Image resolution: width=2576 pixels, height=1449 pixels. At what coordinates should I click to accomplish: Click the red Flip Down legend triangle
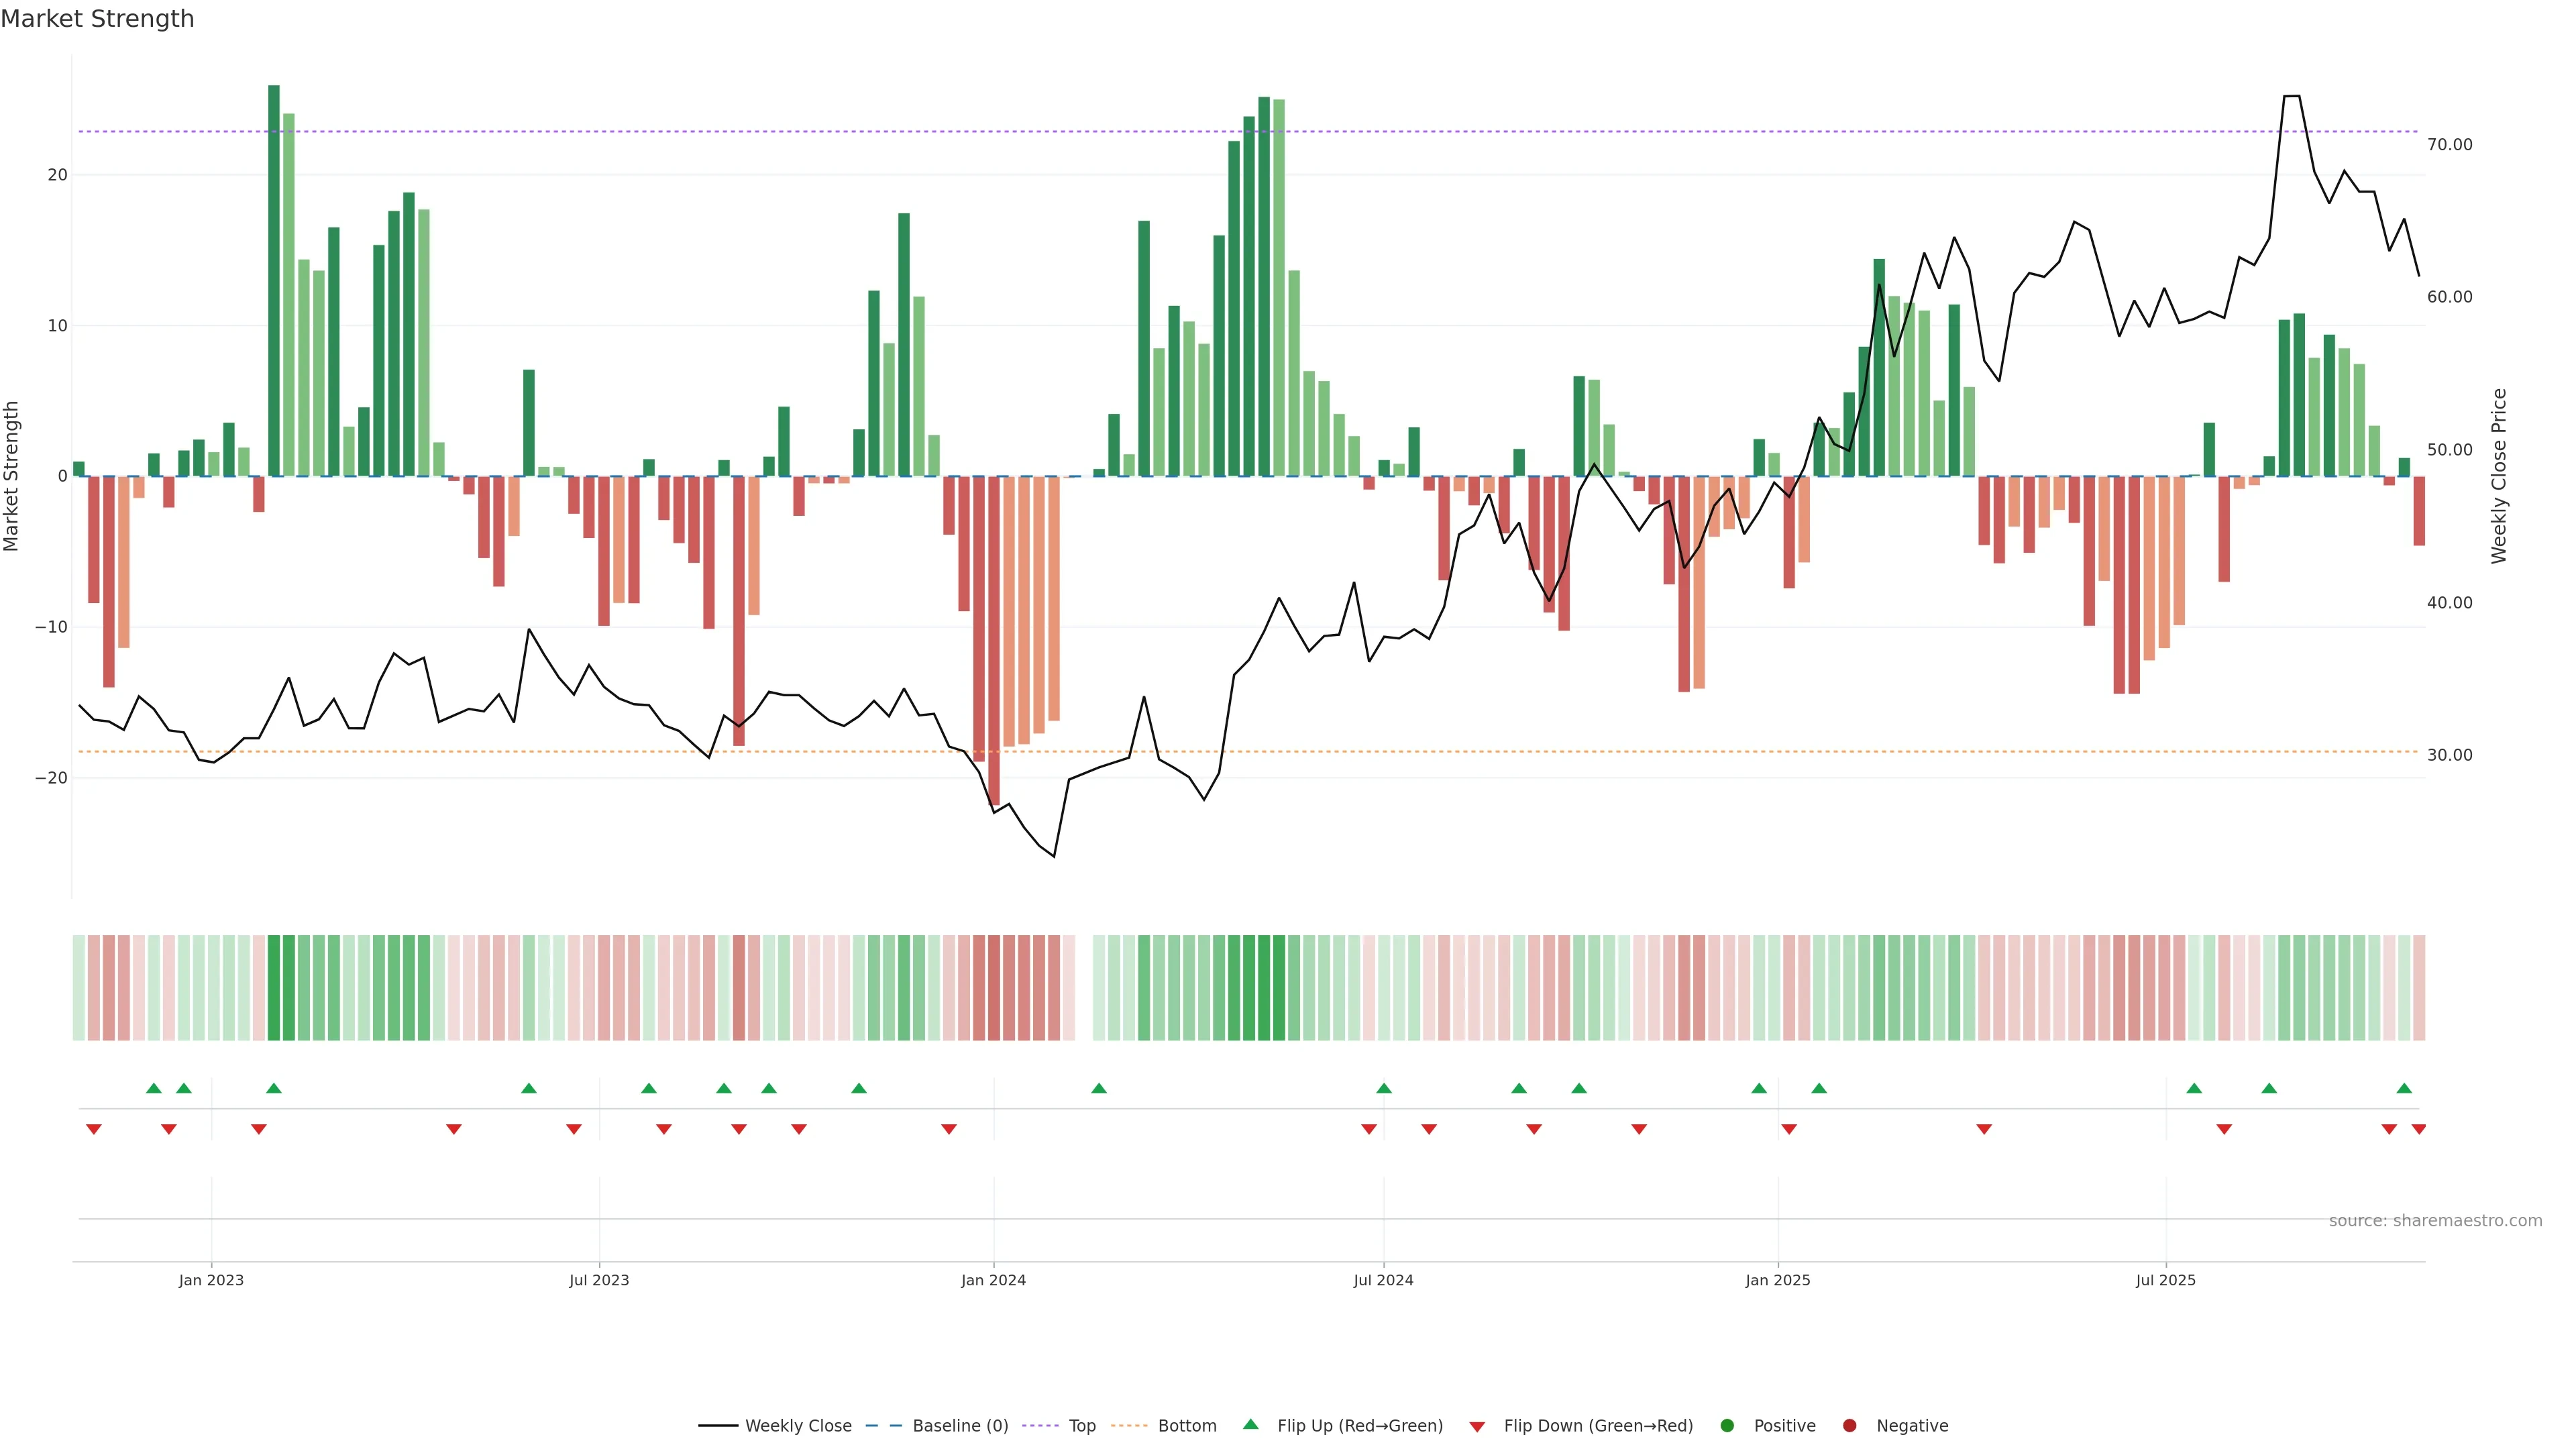point(1477,1427)
